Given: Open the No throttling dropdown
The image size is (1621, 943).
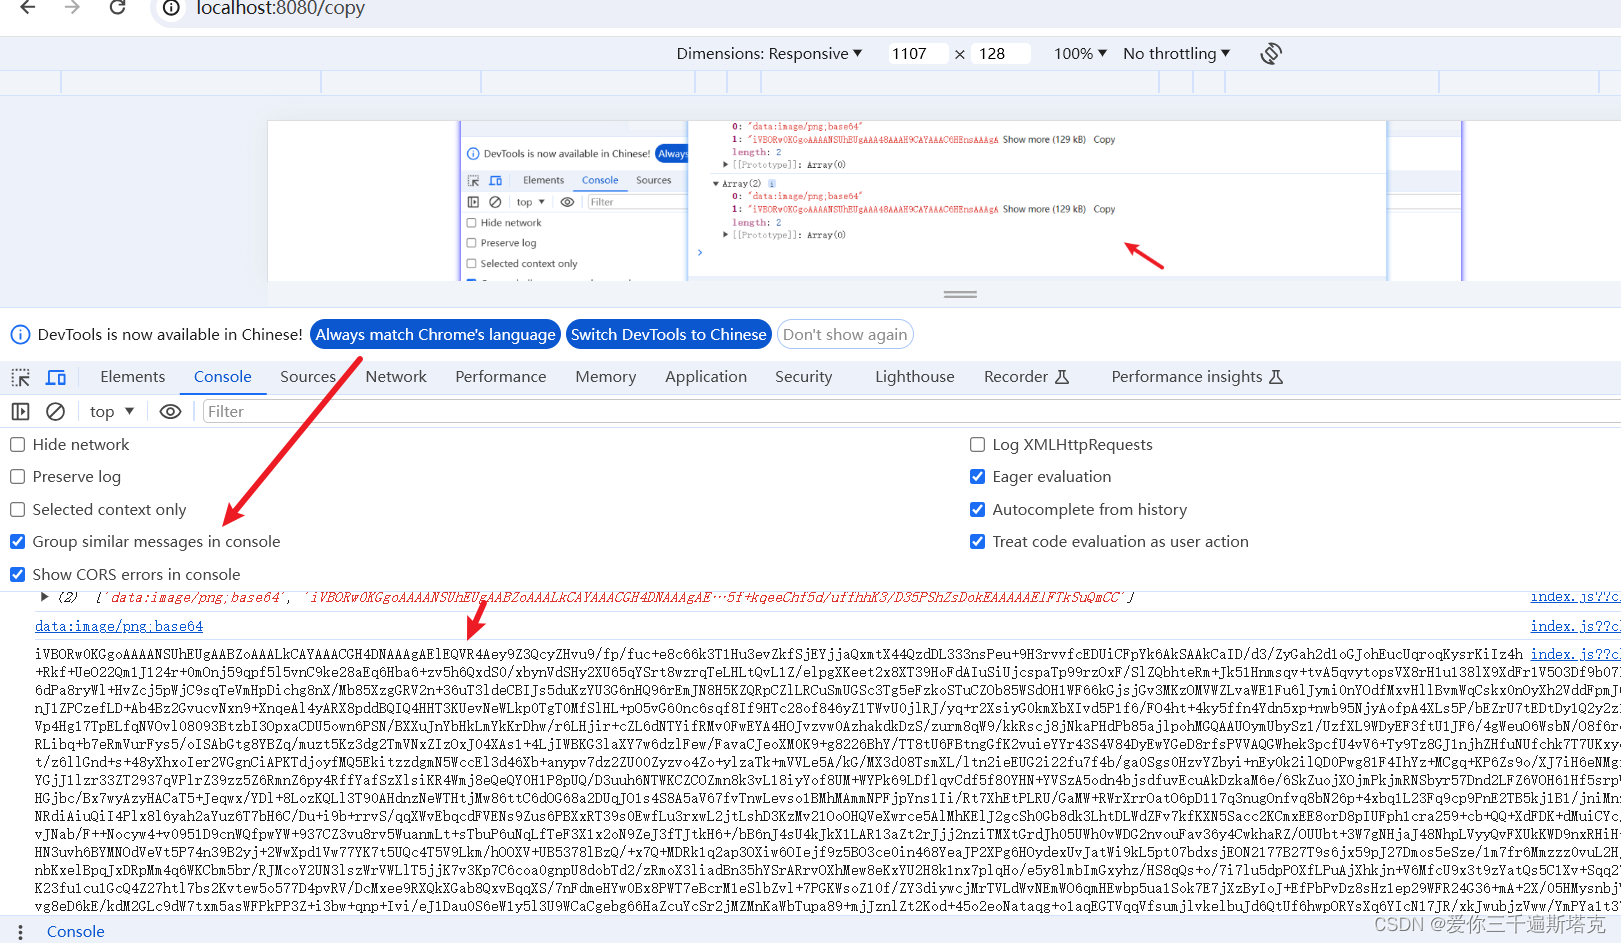Looking at the screenshot, I should [1175, 53].
